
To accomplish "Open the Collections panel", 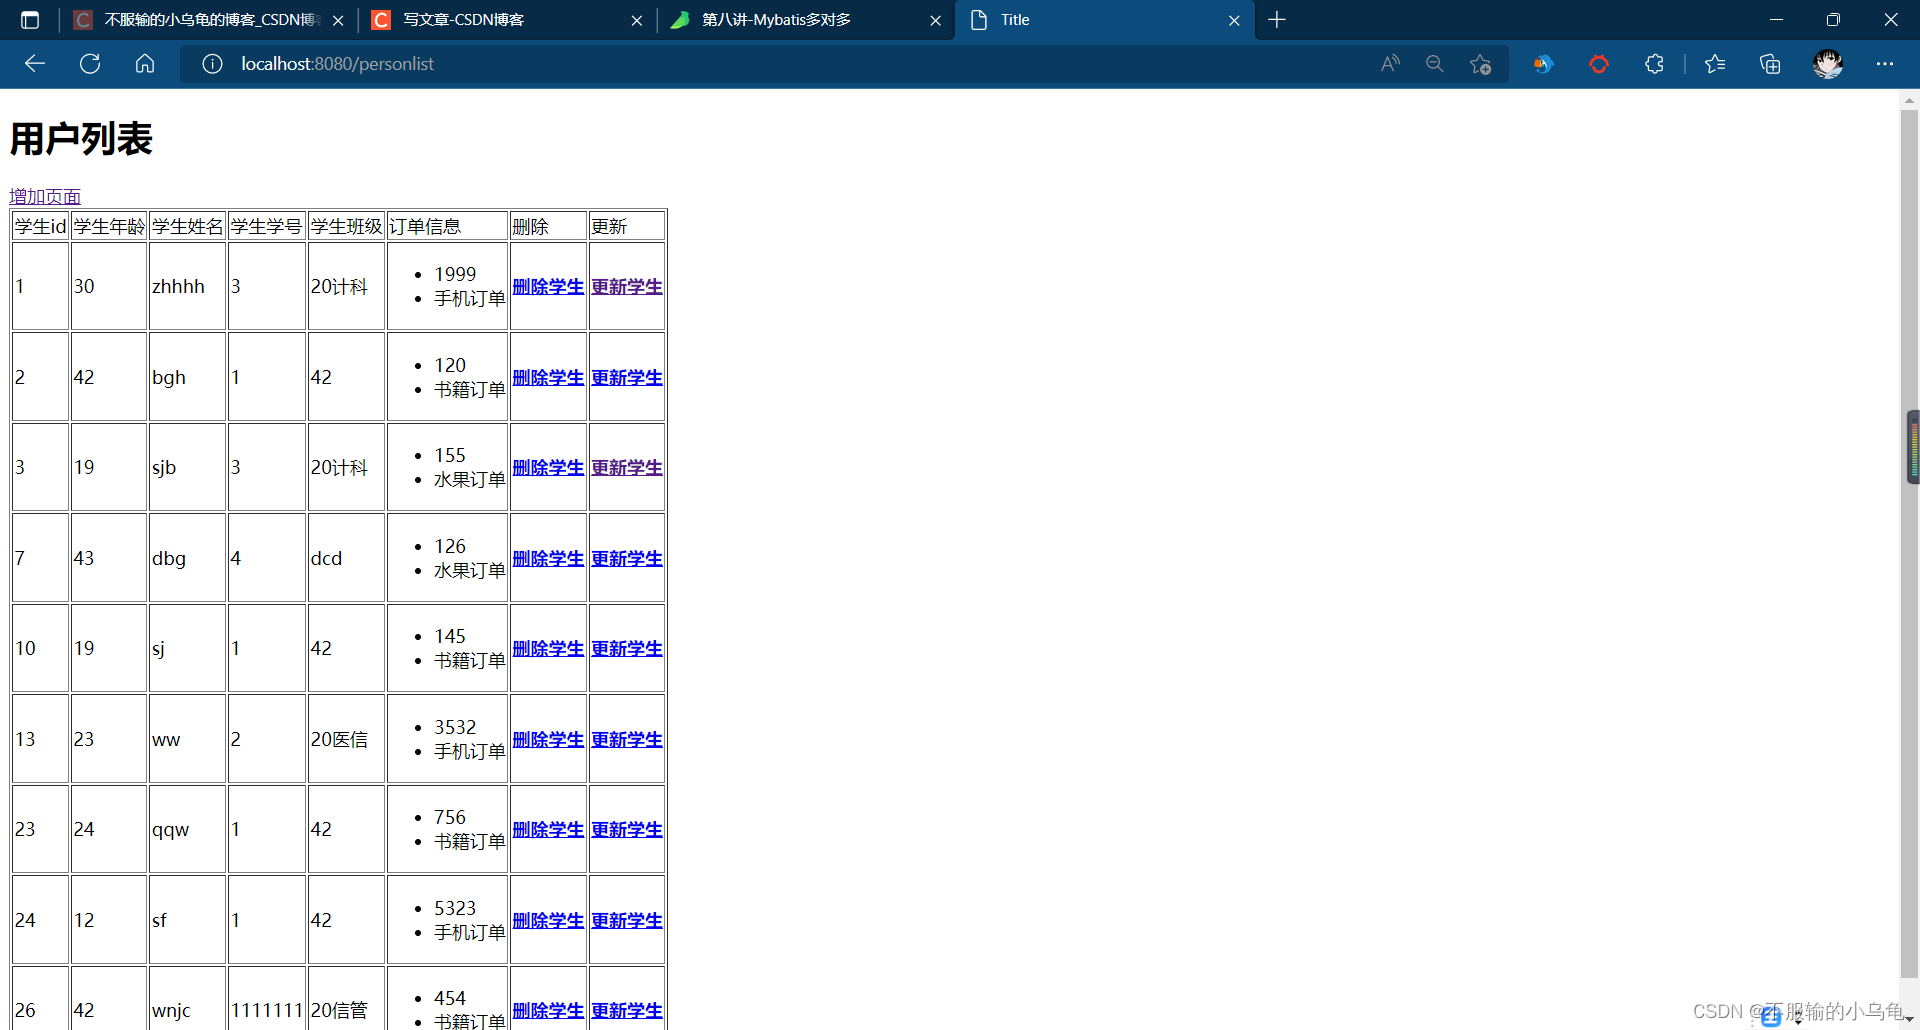I will [x=1770, y=64].
